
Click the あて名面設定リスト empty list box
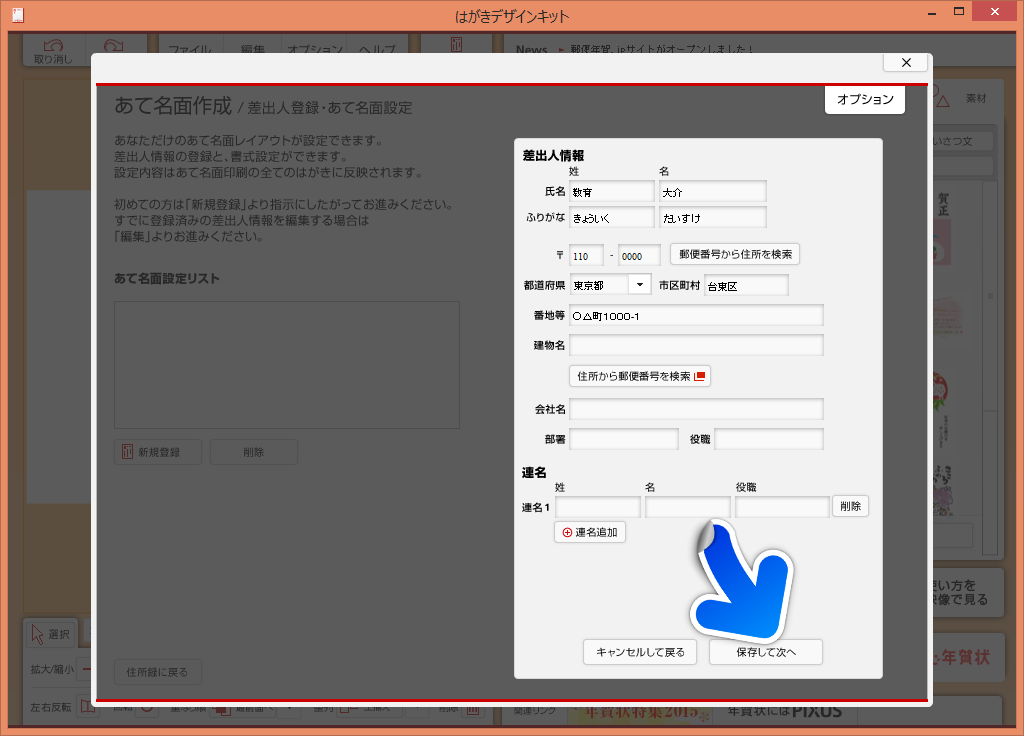click(x=287, y=365)
